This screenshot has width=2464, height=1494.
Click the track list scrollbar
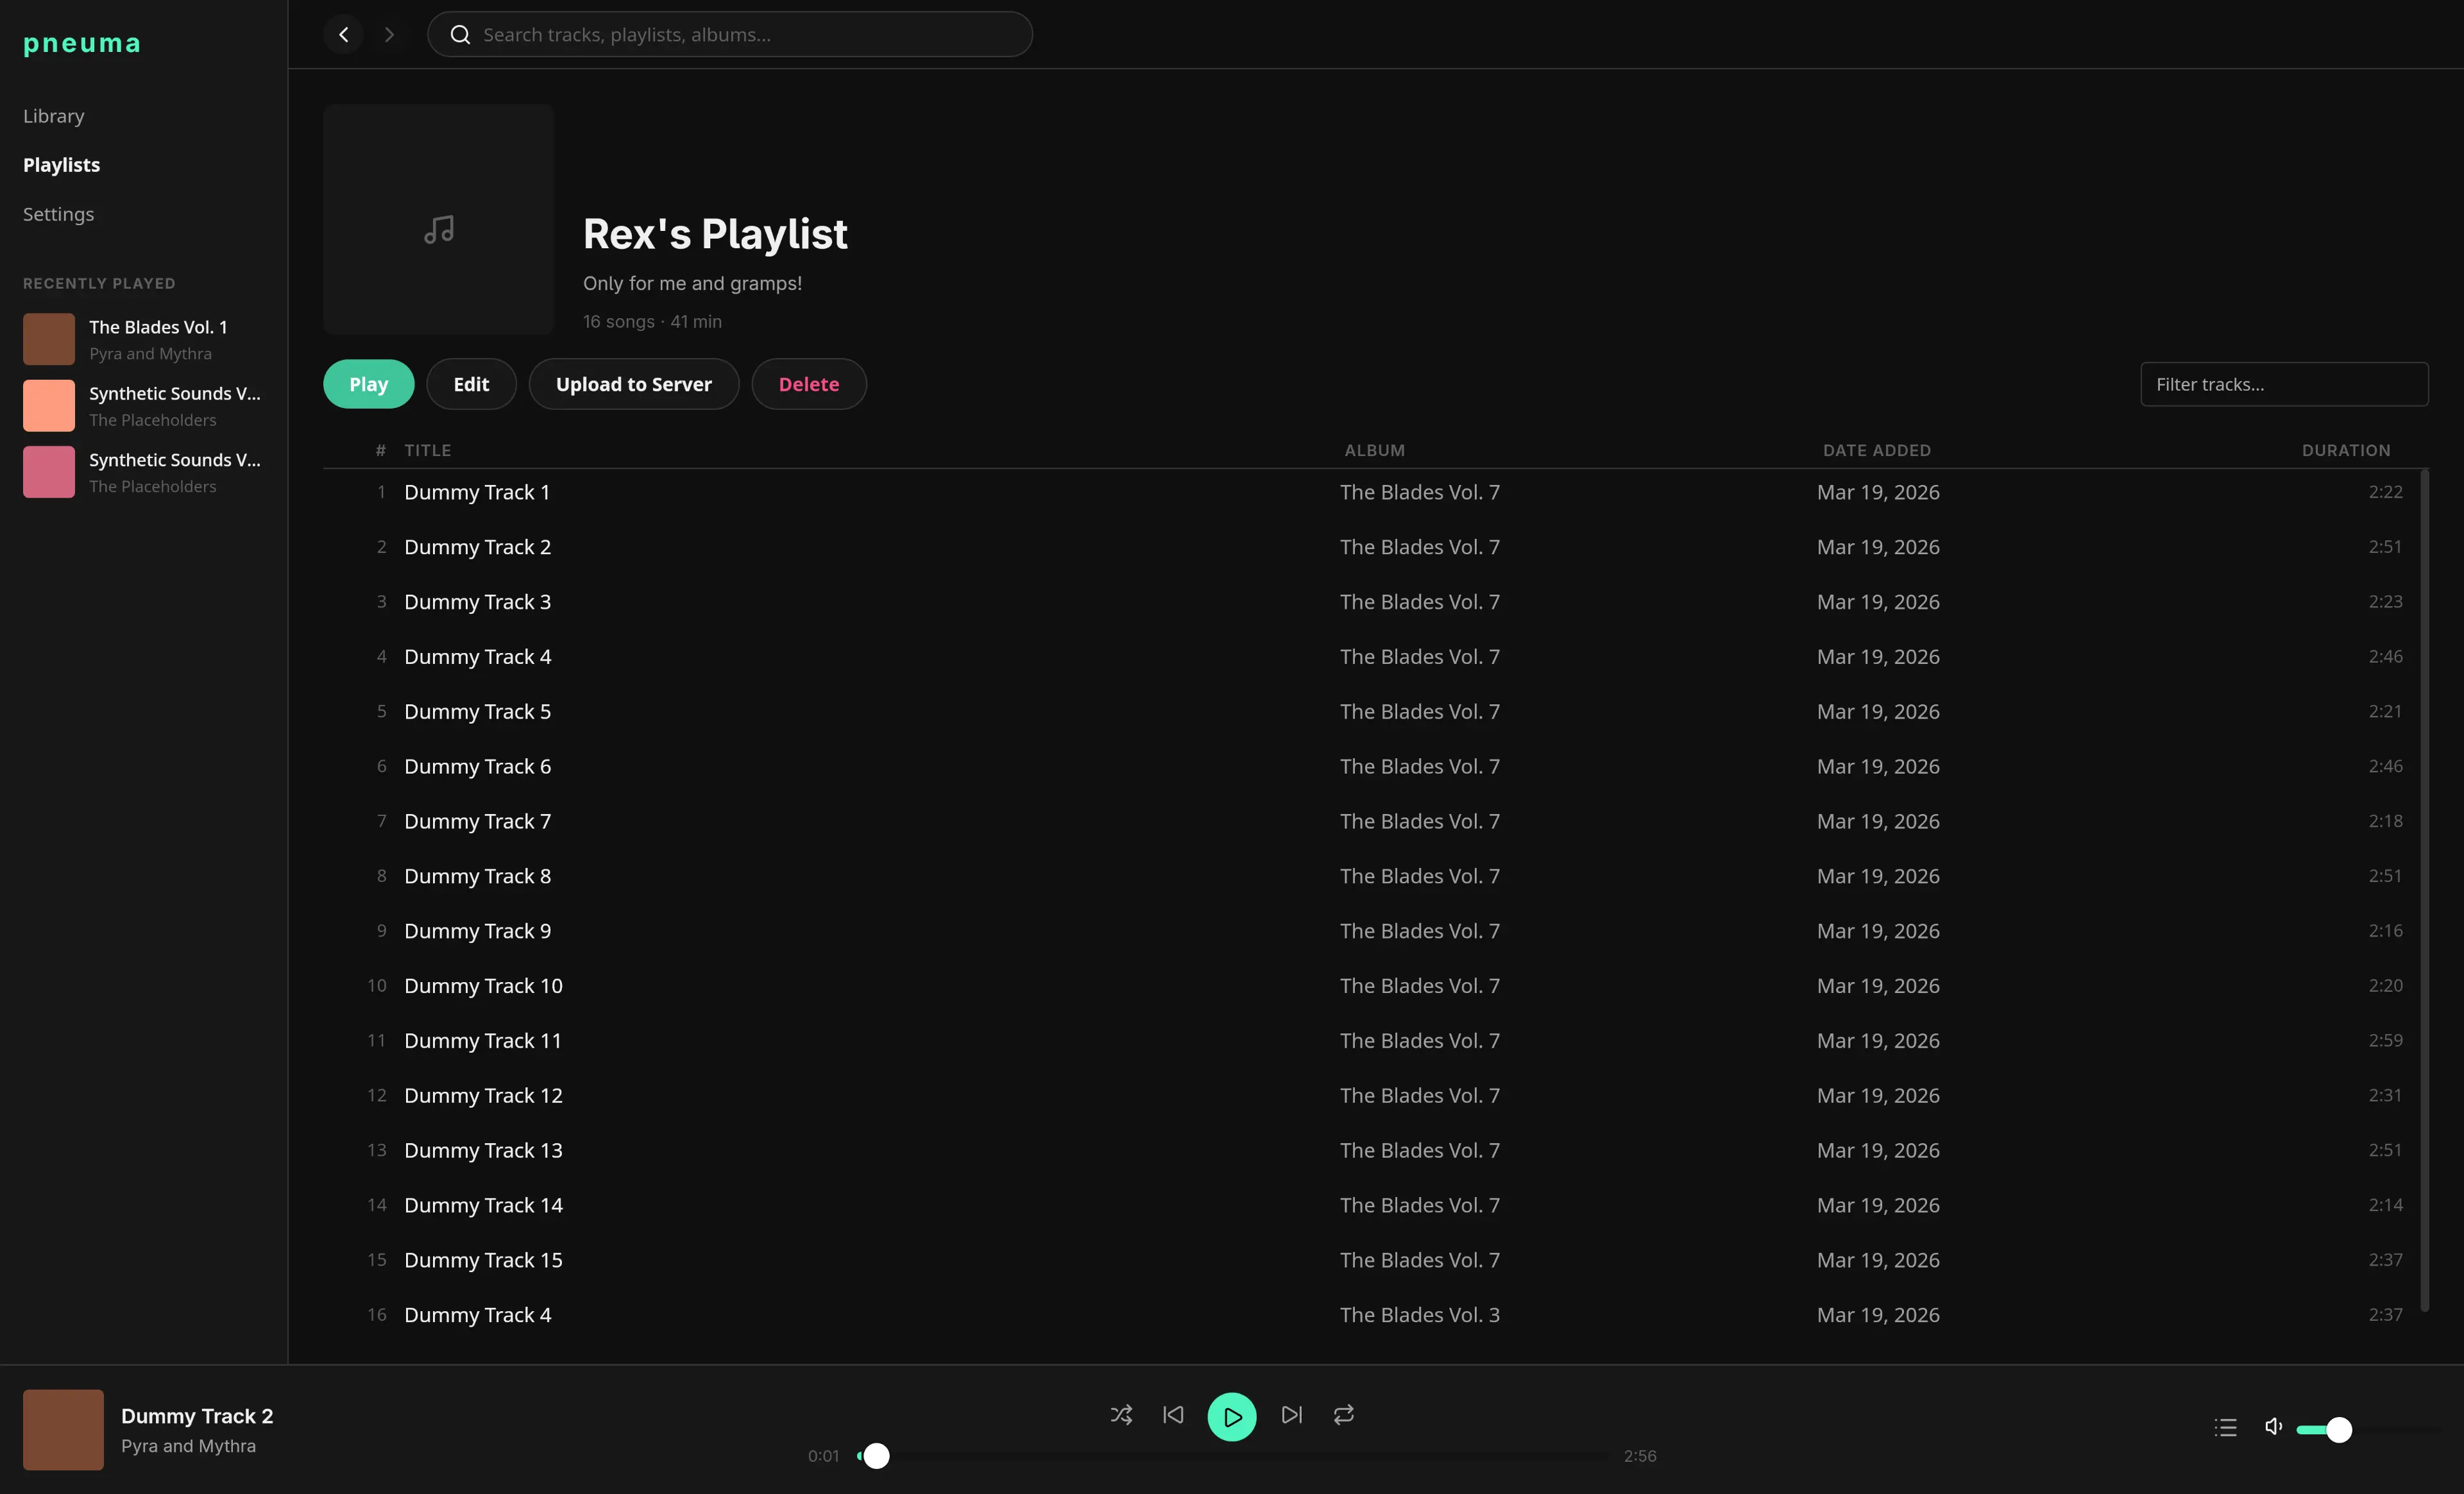pyautogui.click(x=2424, y=890)
